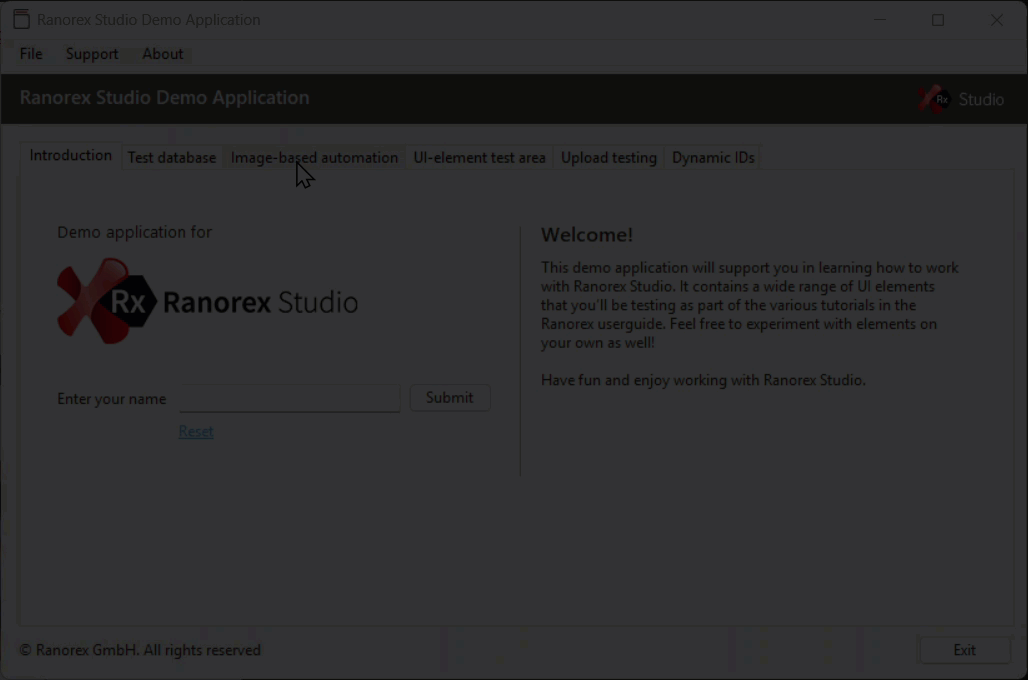Open the Support menu
The width and height of the screenshot is (1028, 680).
click(x=92, y=54)
